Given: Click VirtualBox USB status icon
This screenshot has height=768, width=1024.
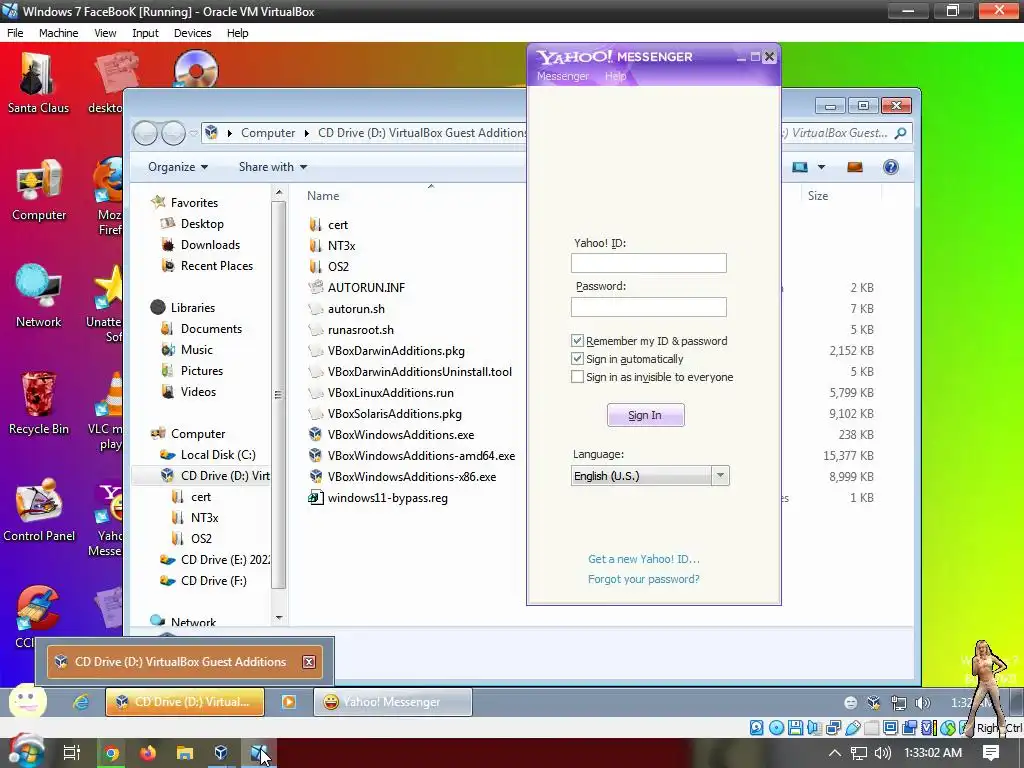Looking at the screenshot, I should point(853,728).
